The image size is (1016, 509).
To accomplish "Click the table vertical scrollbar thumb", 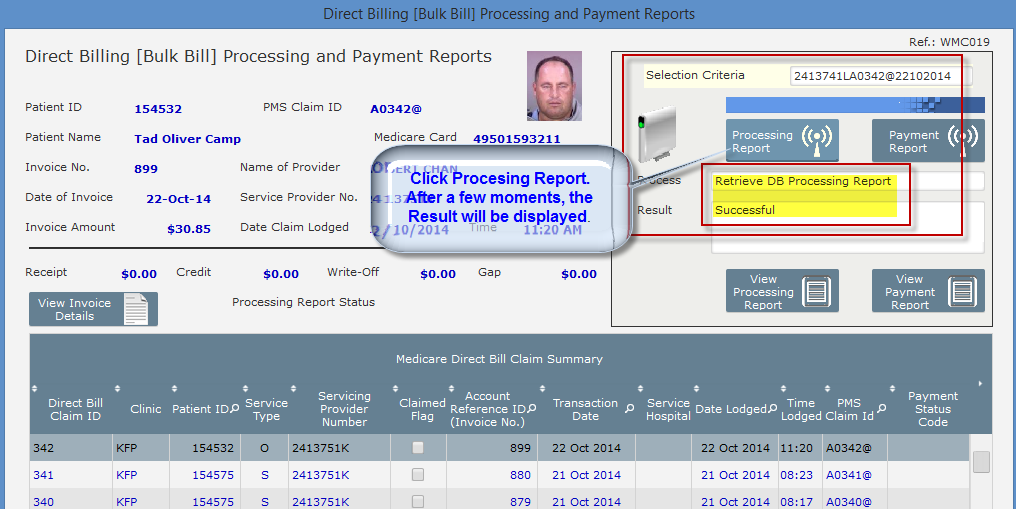I will [x=982, y=462].
